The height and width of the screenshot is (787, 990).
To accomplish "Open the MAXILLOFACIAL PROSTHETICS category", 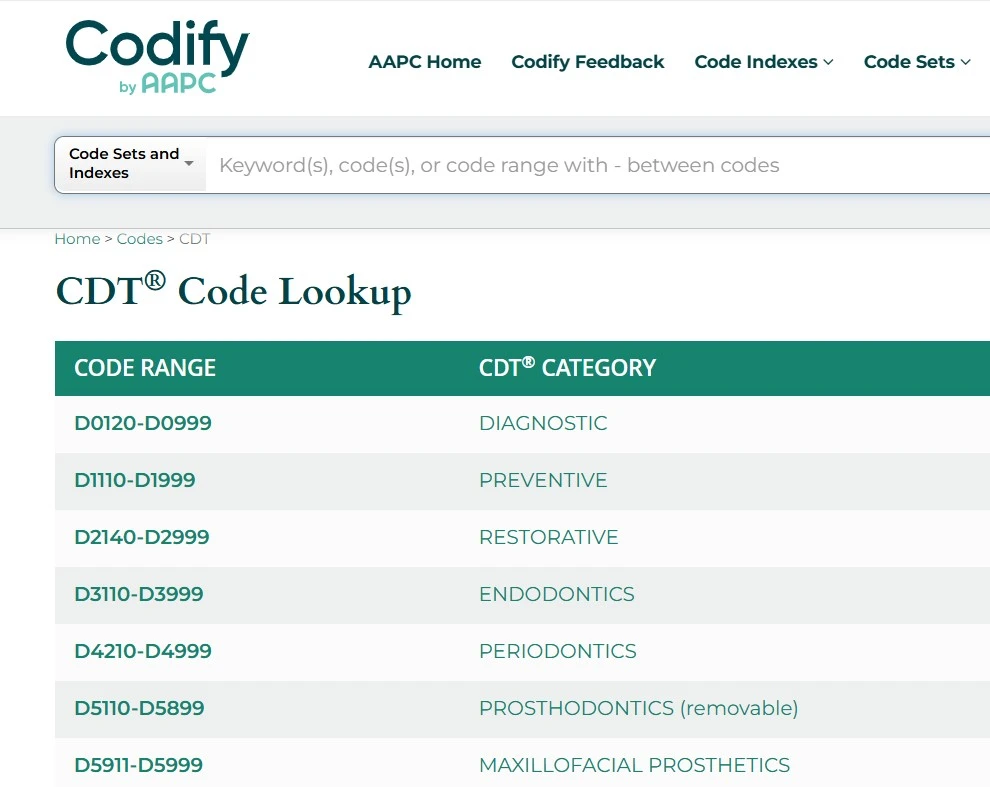I will tap(634, 765).
